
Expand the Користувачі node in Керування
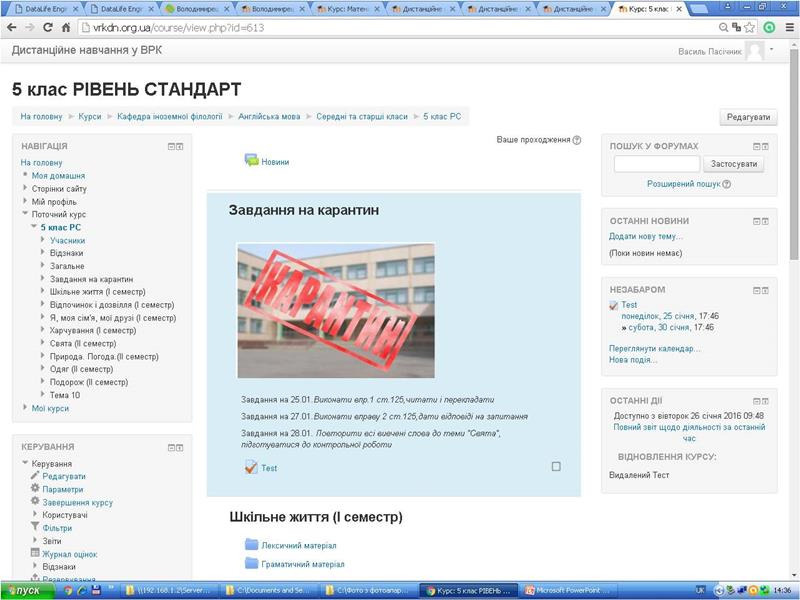coord(35,514)
